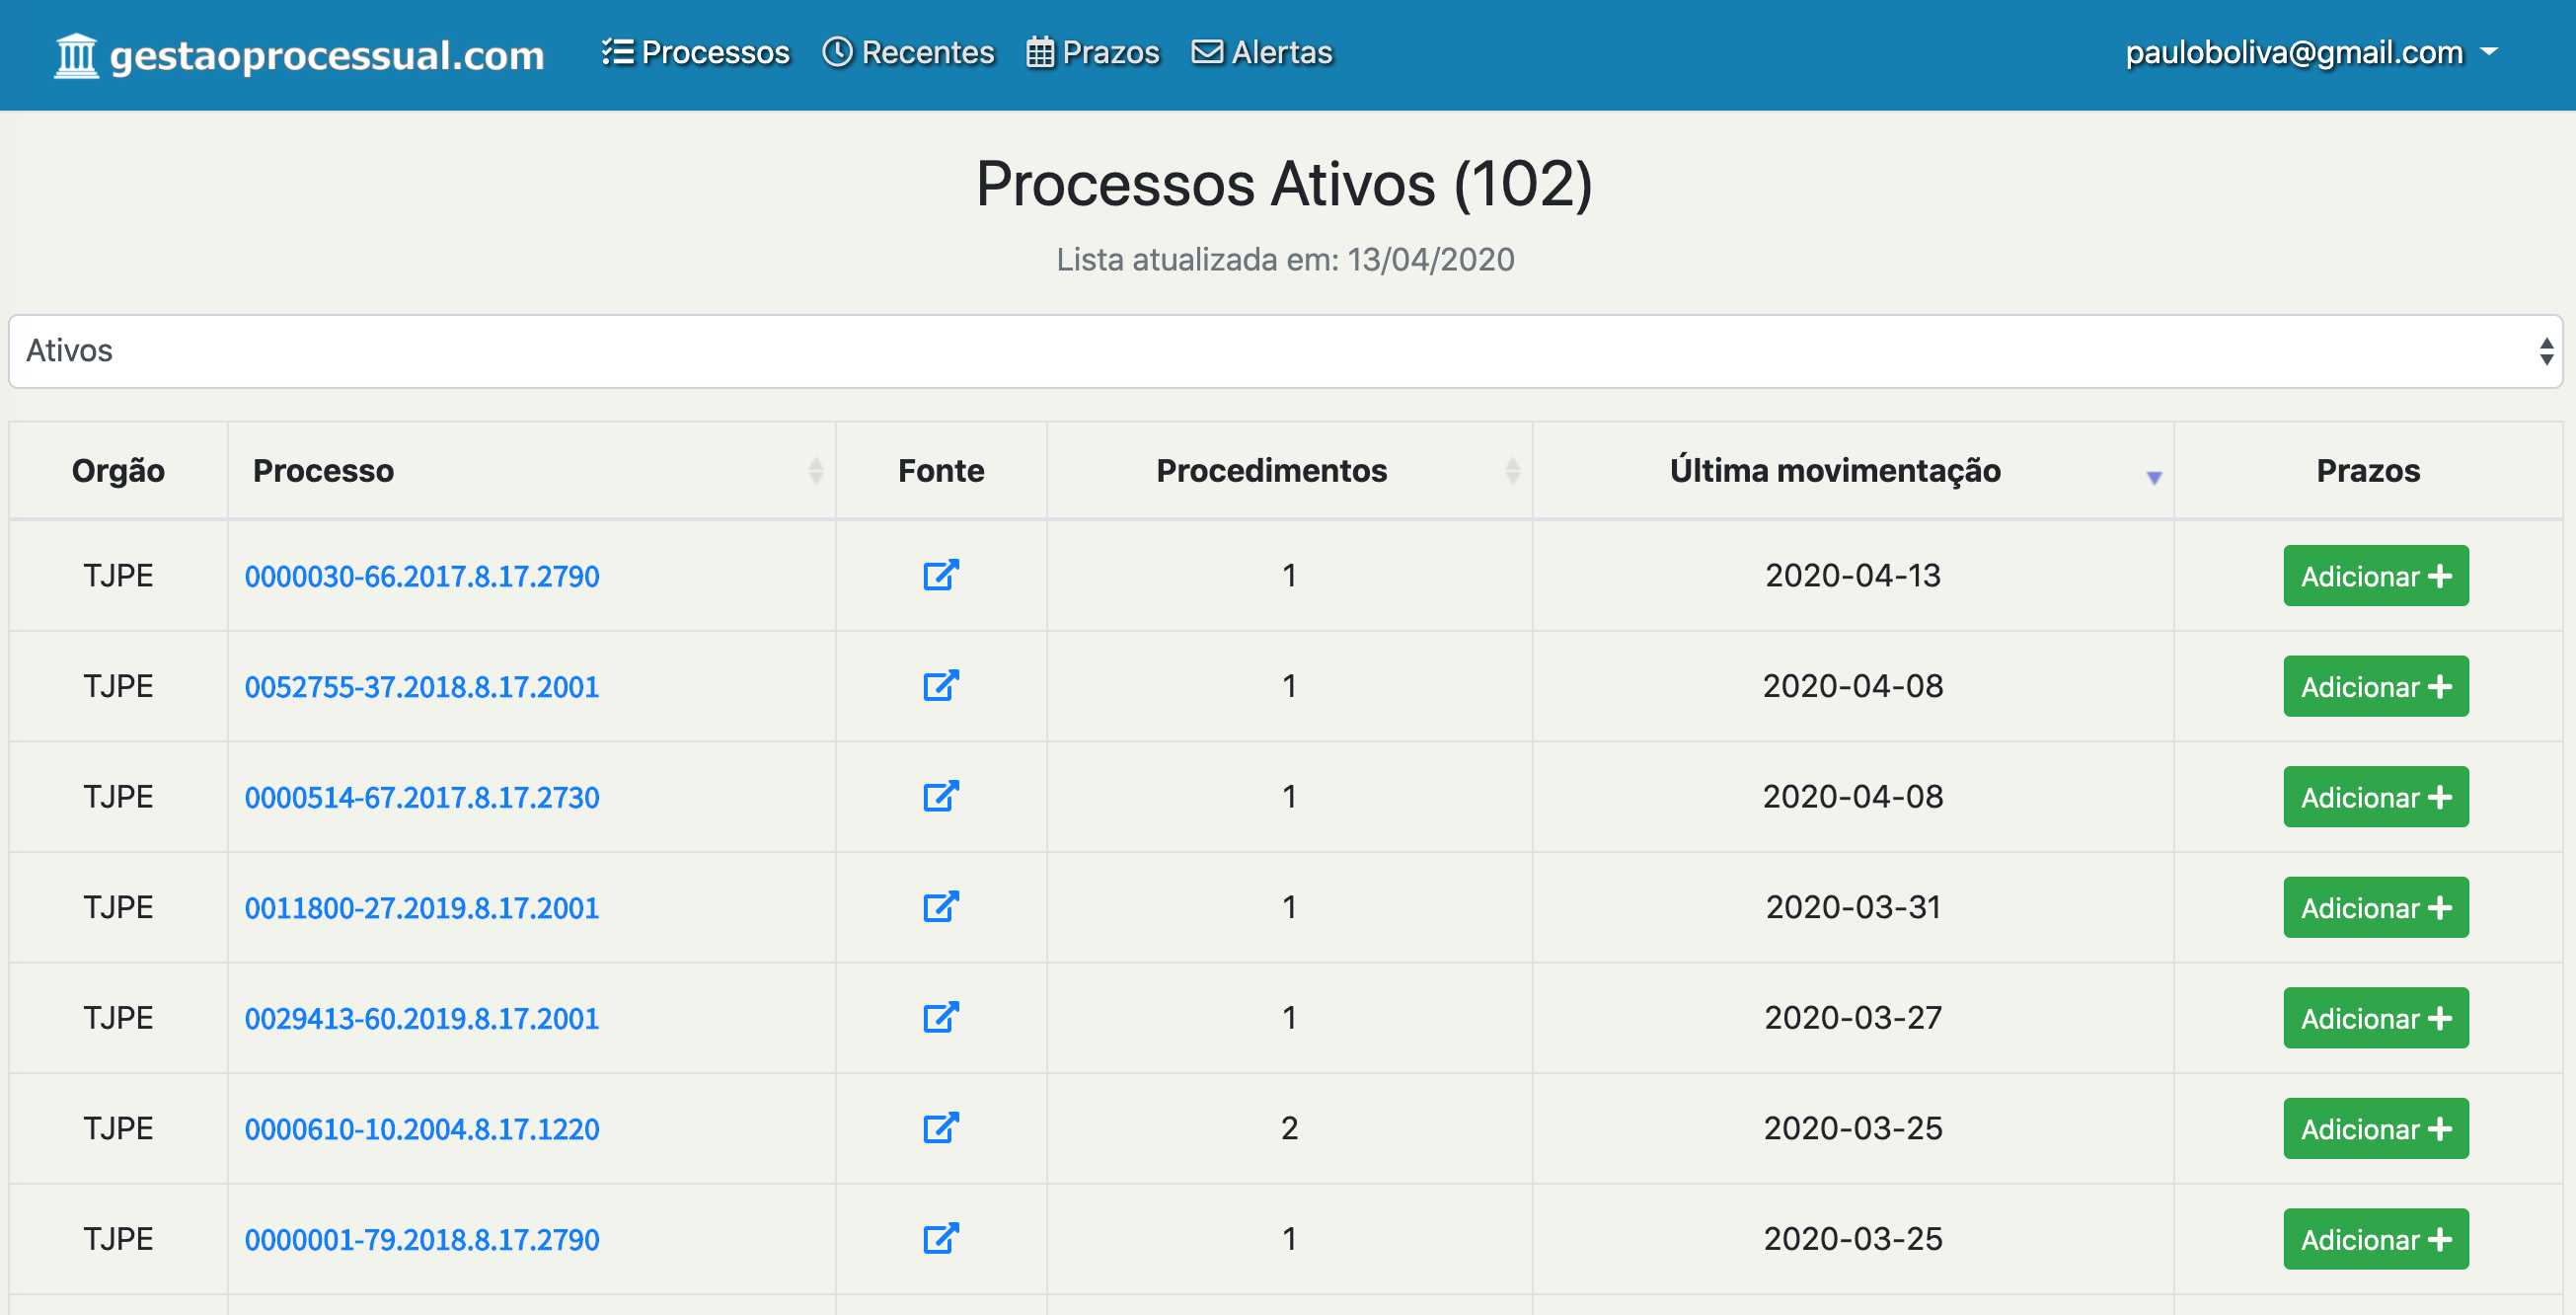The image size is (2576, 1315).
Task: Open Fonte external link for process 0052755-37.2018.8.17.2001
Action: tap(940, 686)
